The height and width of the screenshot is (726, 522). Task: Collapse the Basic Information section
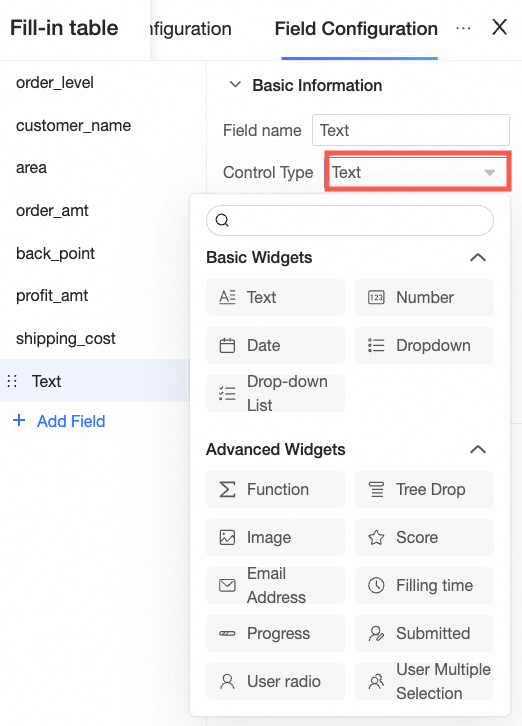(235, 85)
